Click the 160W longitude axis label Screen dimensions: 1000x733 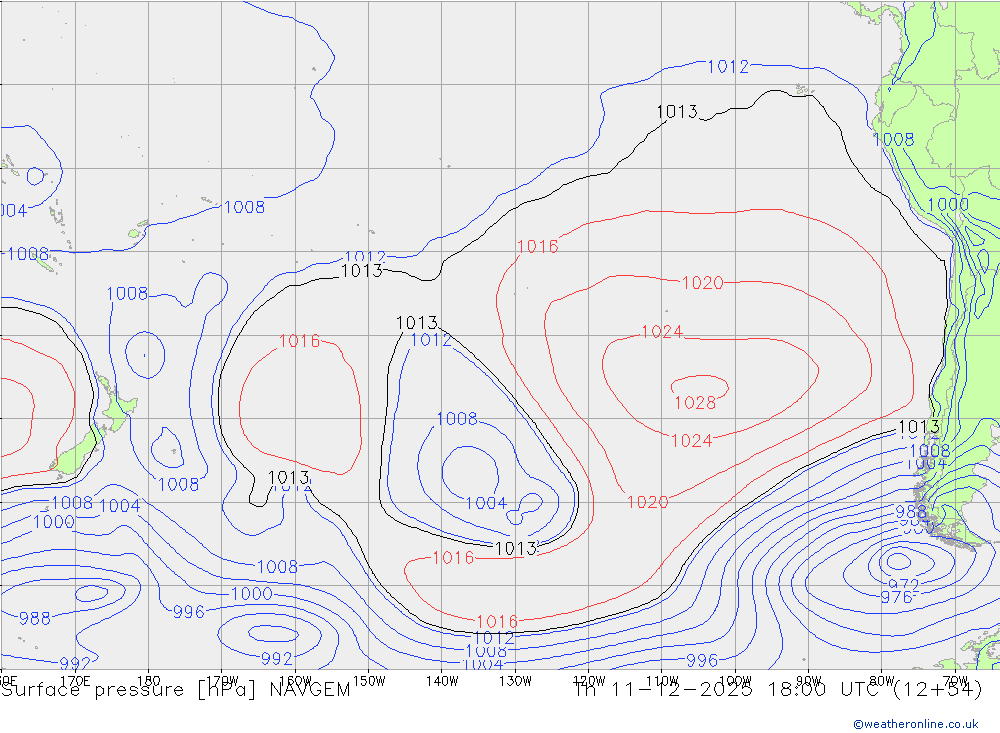coord(295,681)
